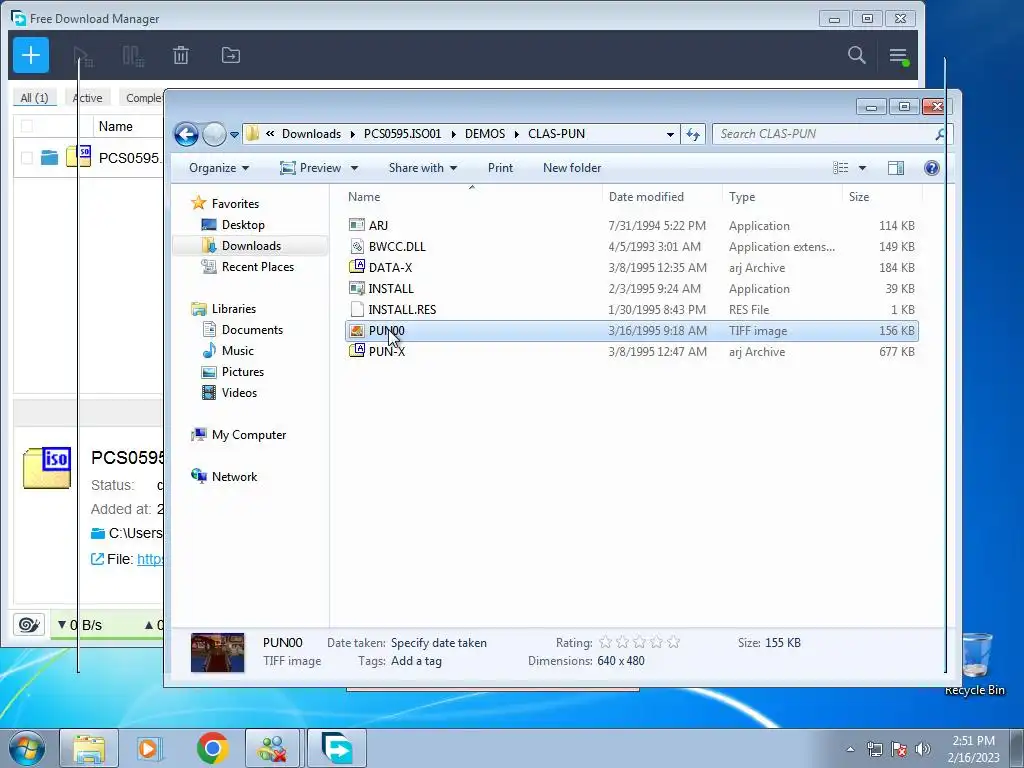
Task: Toggle snail mode icon at bottom
Action: 29,625
